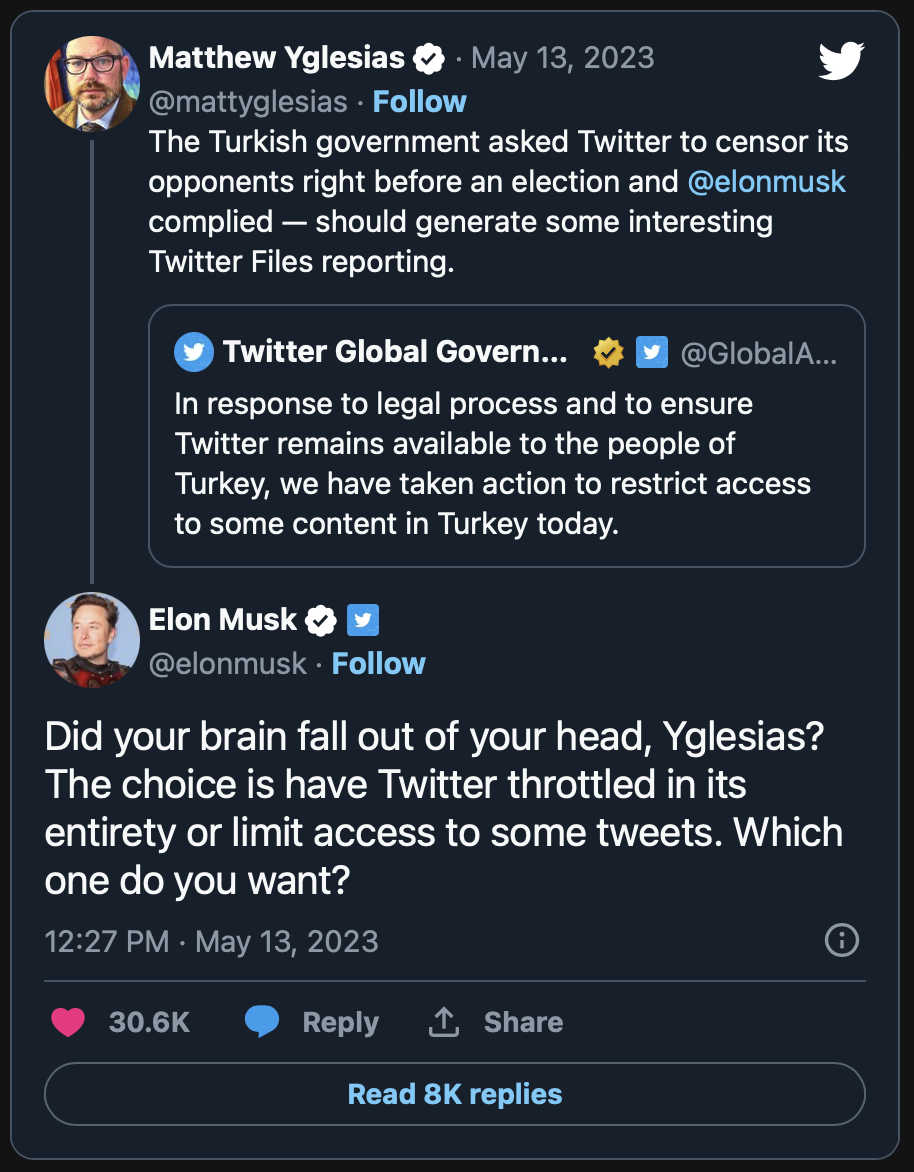Open Matthew Yglesias profile picture
Viewport: 914px width, 1172px height.
coord(92,84)
